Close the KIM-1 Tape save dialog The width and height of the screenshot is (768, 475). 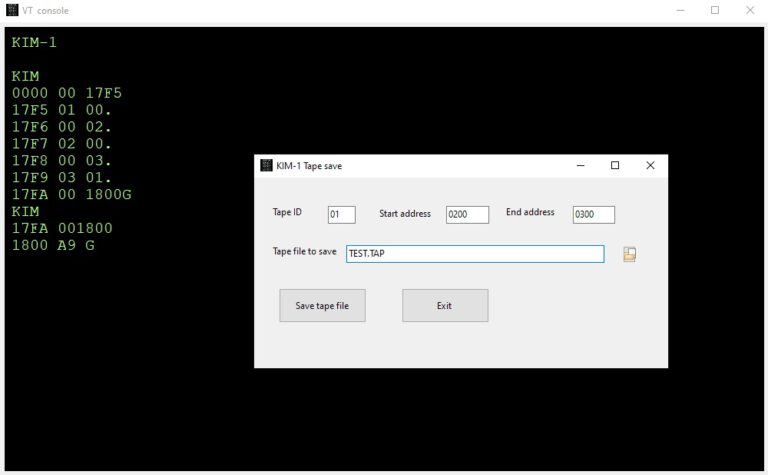tap(650, 165)
